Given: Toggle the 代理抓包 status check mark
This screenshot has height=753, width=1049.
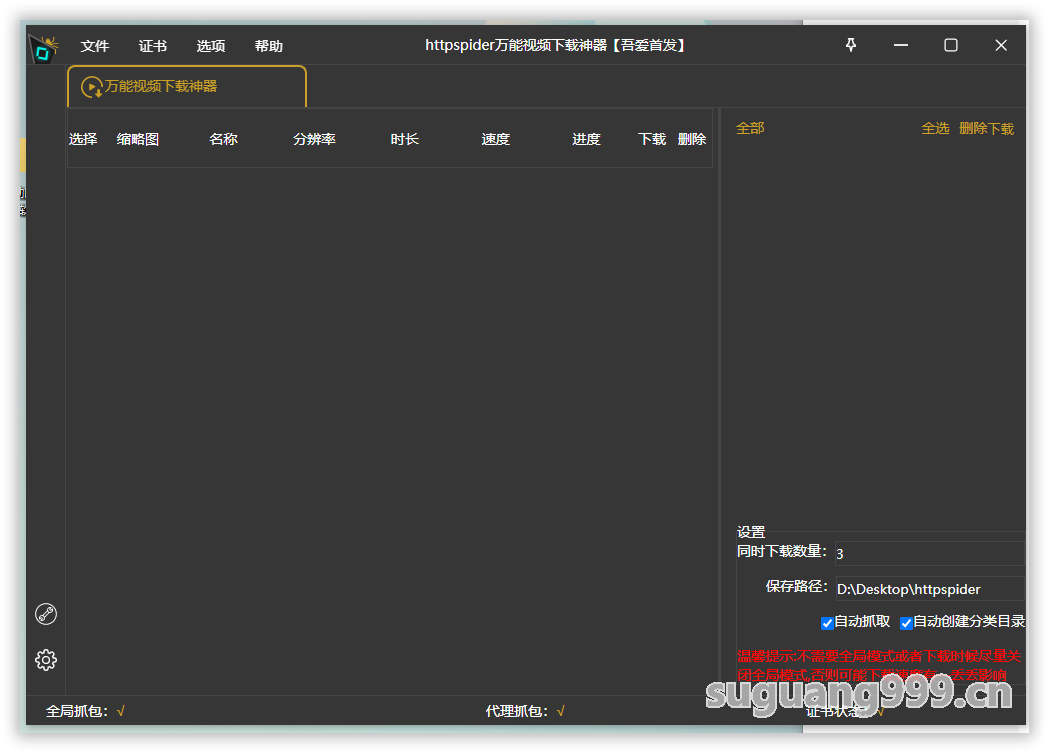Looking at the screenshot, I should (x=560, y=711).
